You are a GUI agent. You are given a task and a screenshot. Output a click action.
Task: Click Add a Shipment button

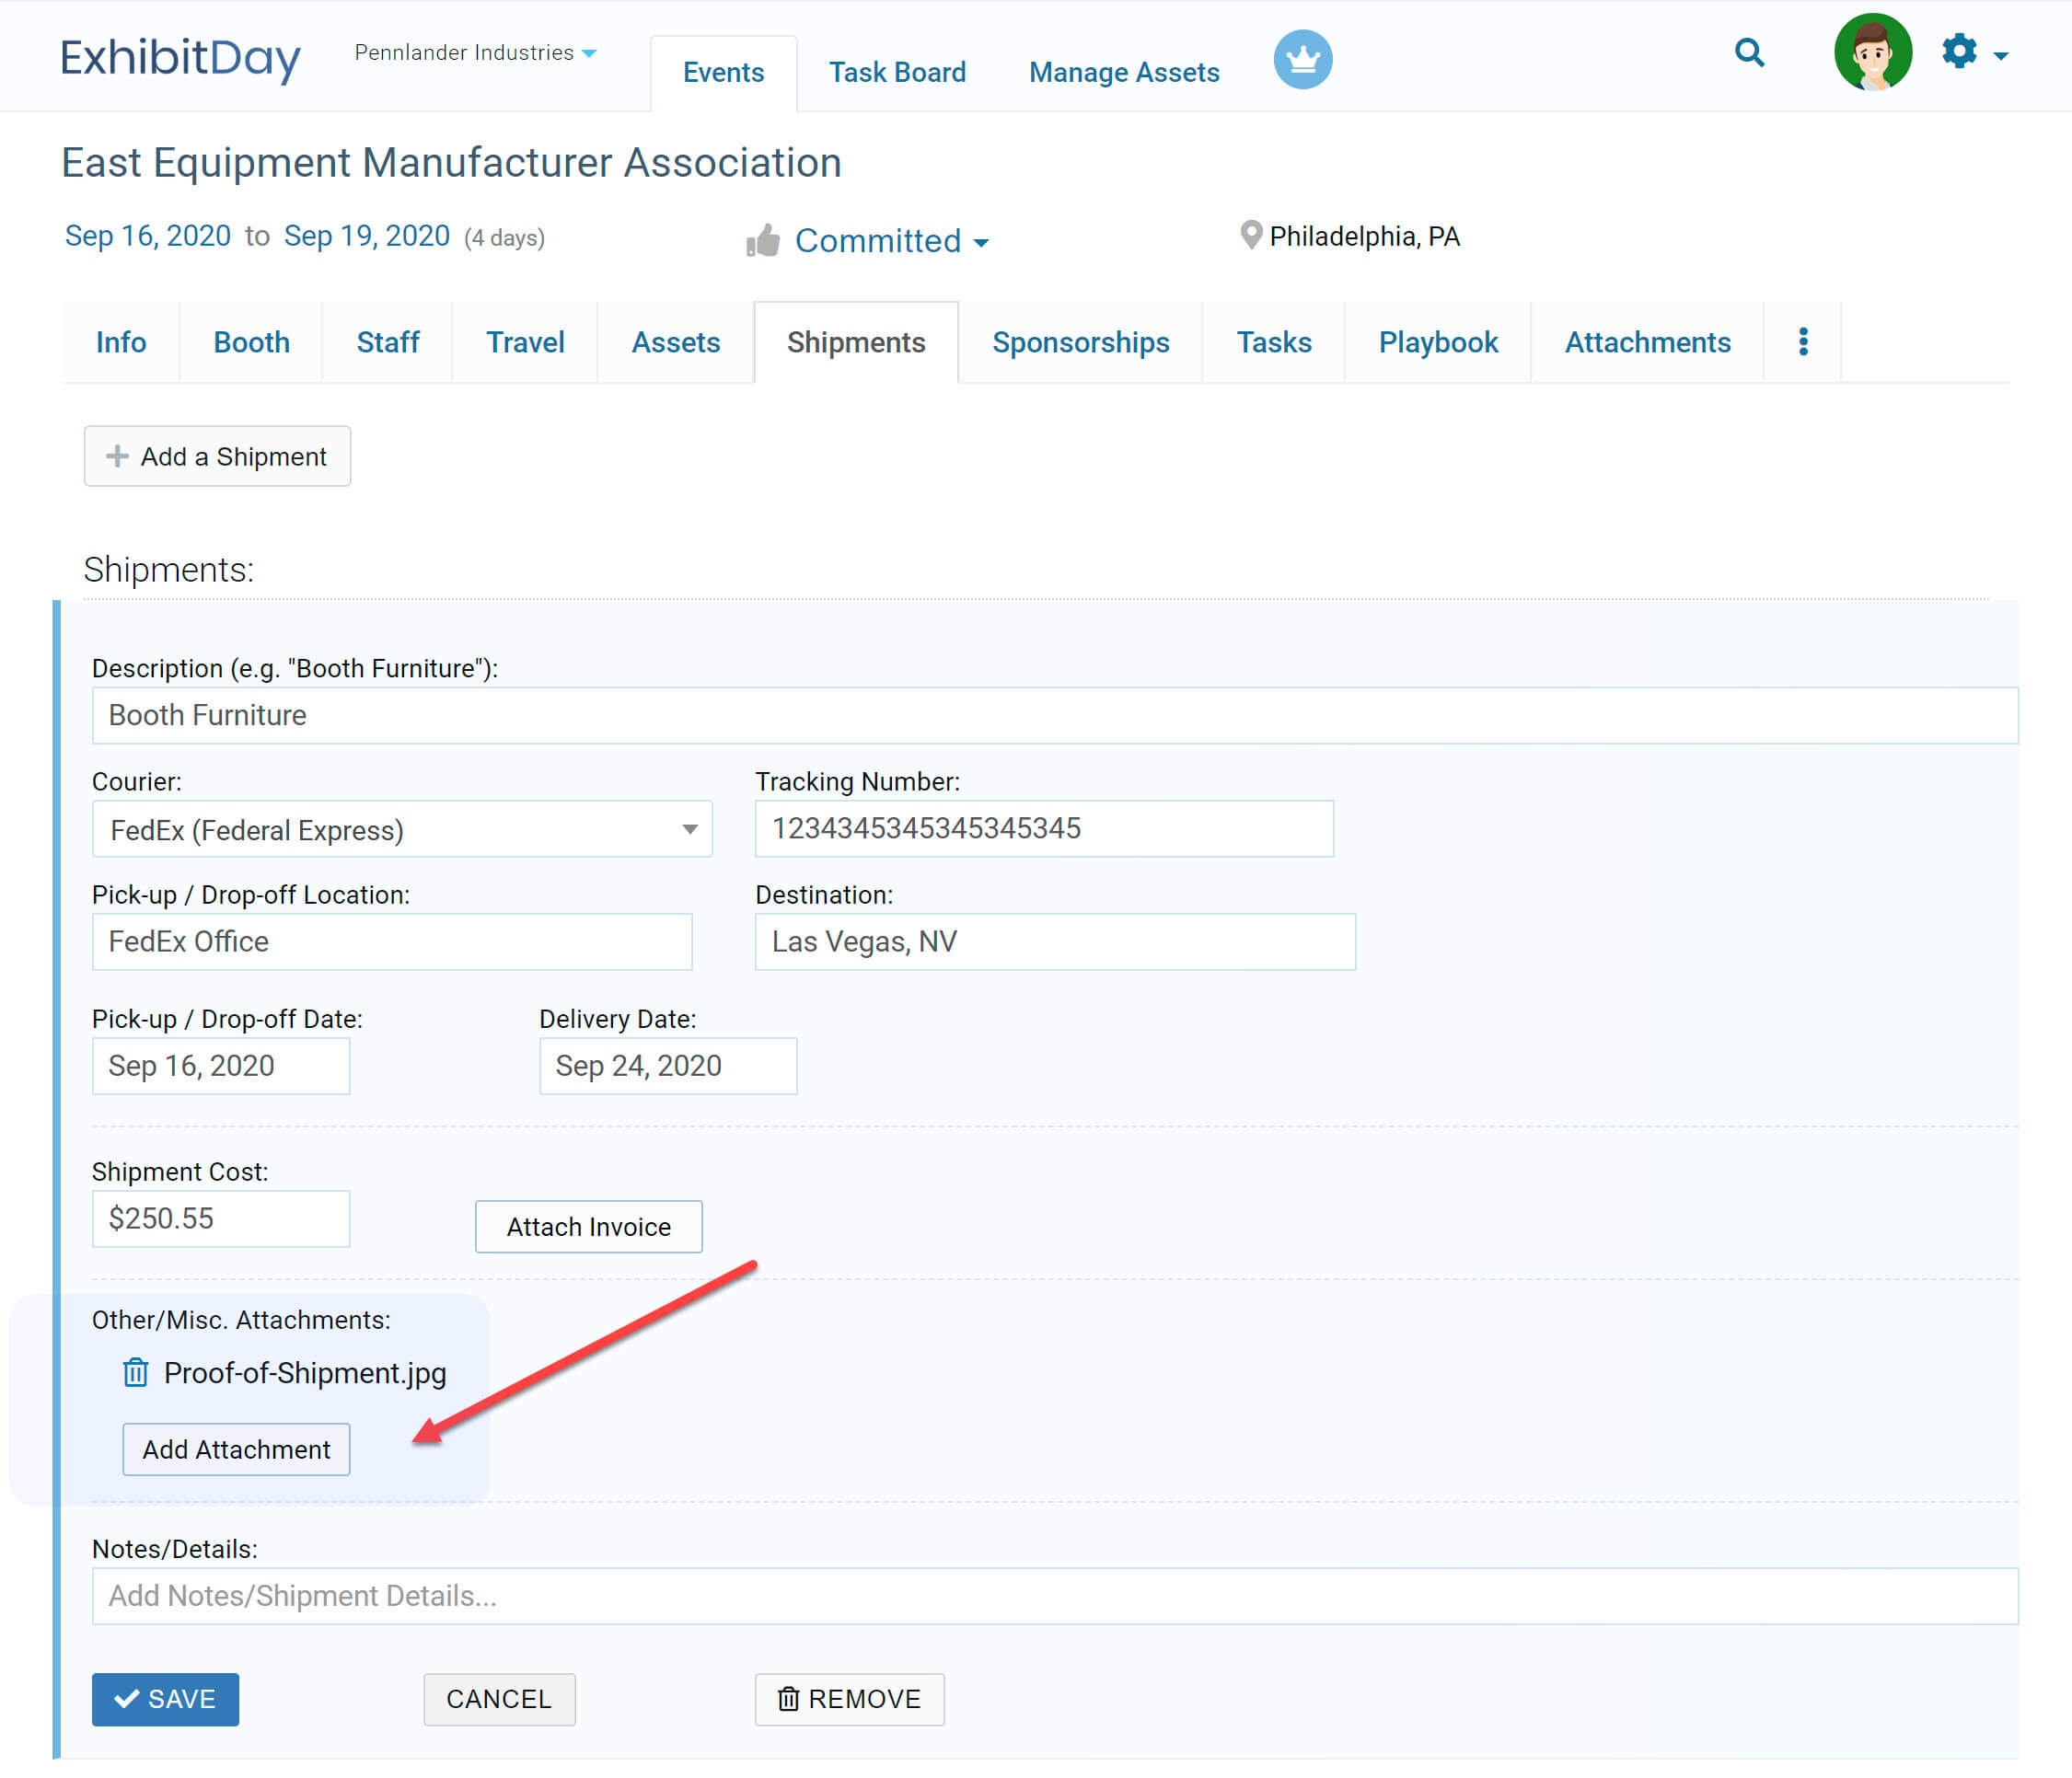pos(217,457)
